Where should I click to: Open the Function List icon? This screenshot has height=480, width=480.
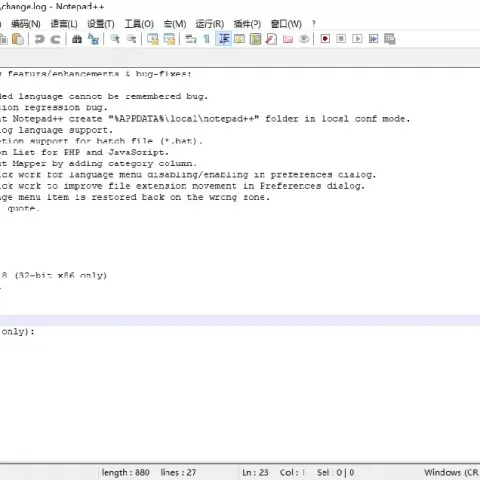[x=271, y=39]
